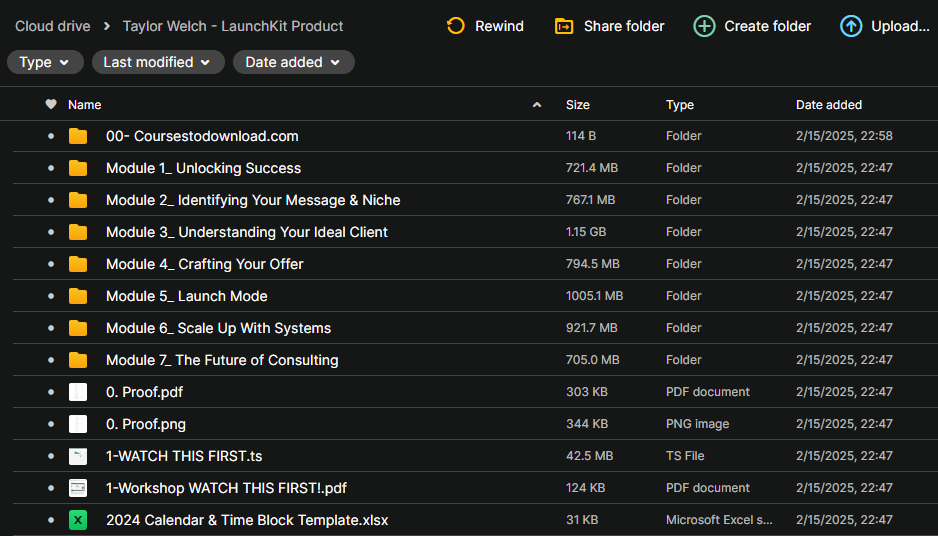Click the Rewind circular arrow icon
The width and height of the screenshot is (938, 536).
455,26
